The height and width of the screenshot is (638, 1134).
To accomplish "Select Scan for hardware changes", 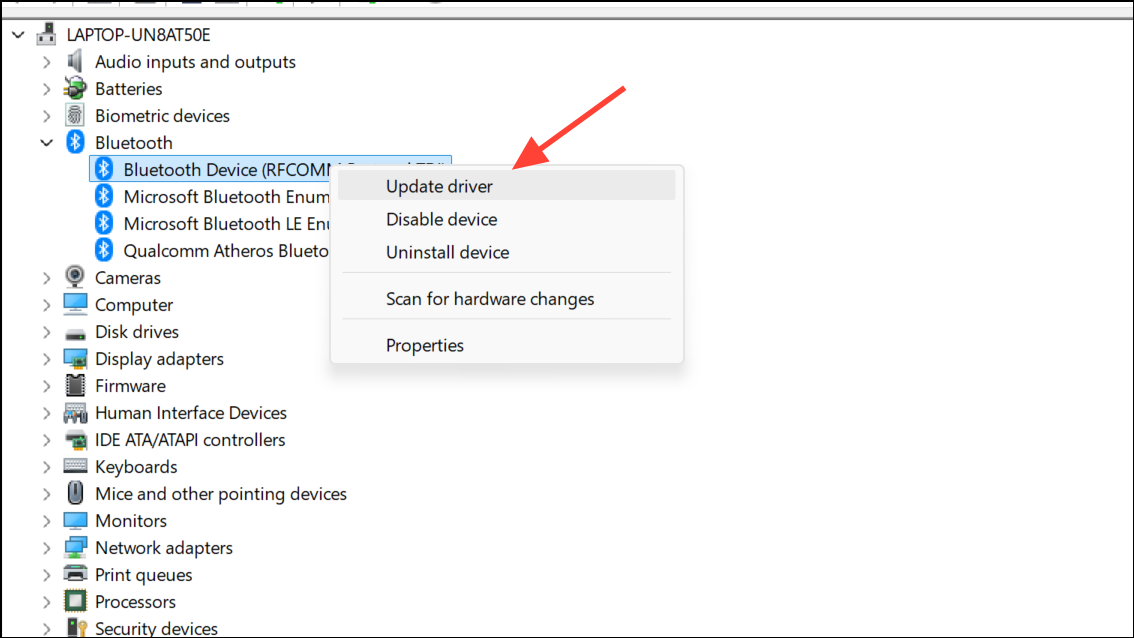I will click(490, 298).
